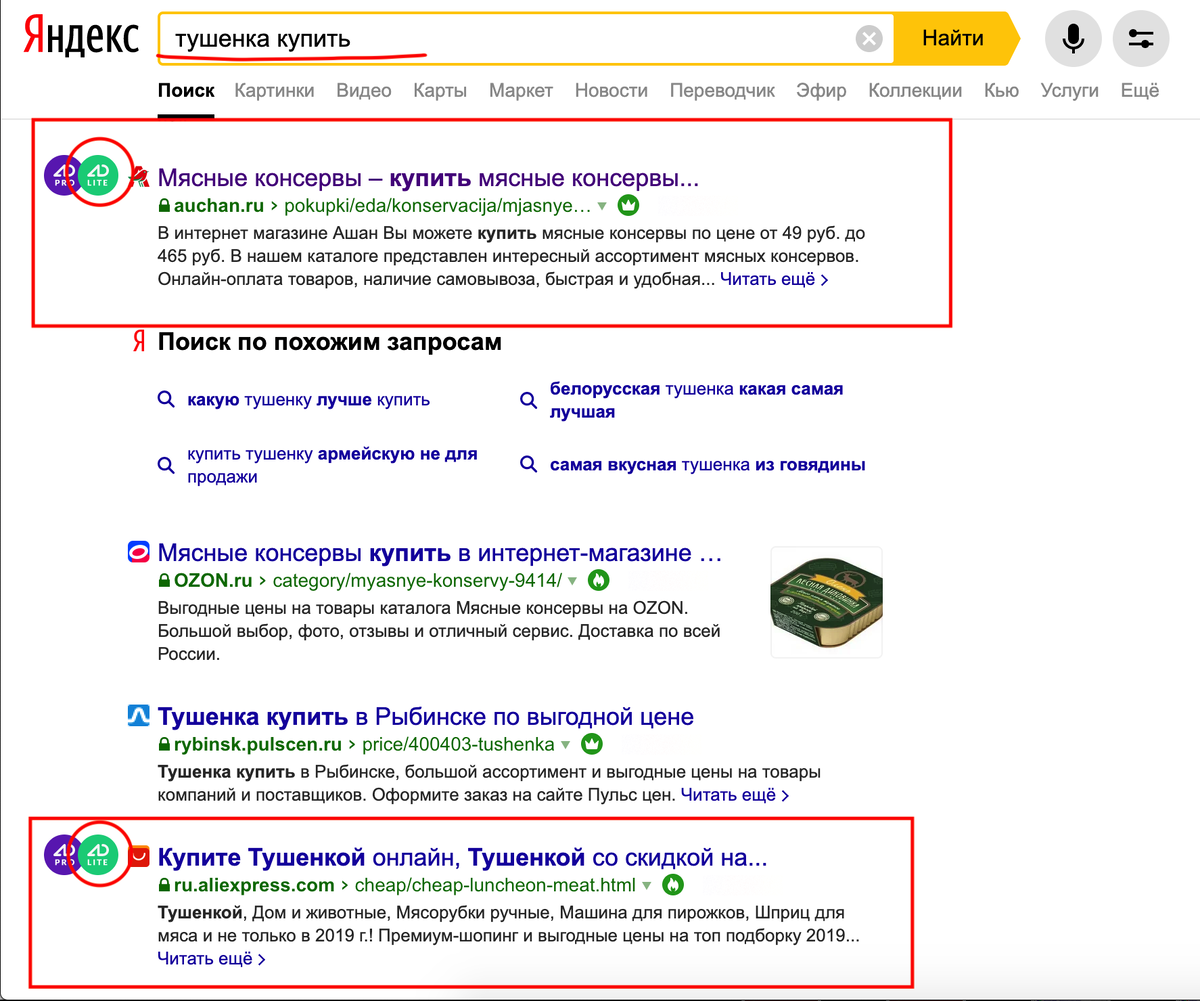Click Читать ещё in auchan snippet
Viewport: 1200px width, 1001px height.
click(774, 280)
